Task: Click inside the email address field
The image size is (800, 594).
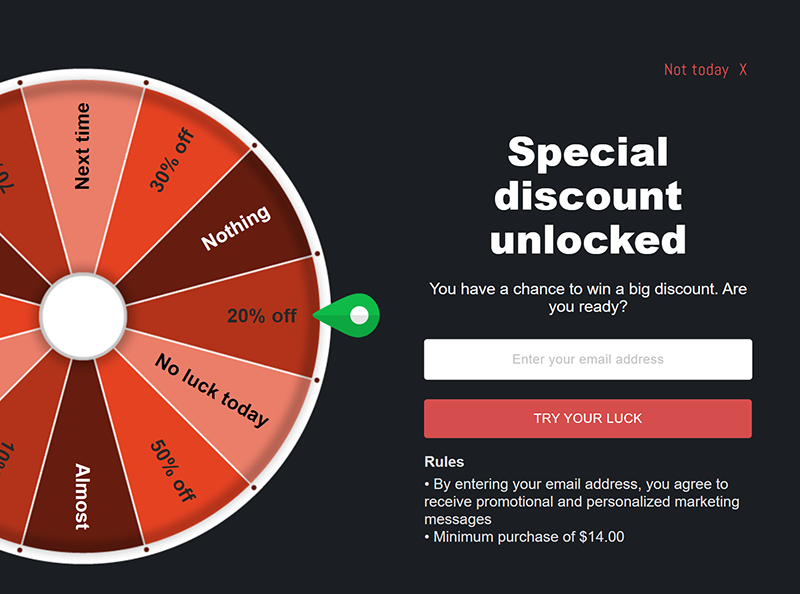Action: tap(588, 359)
